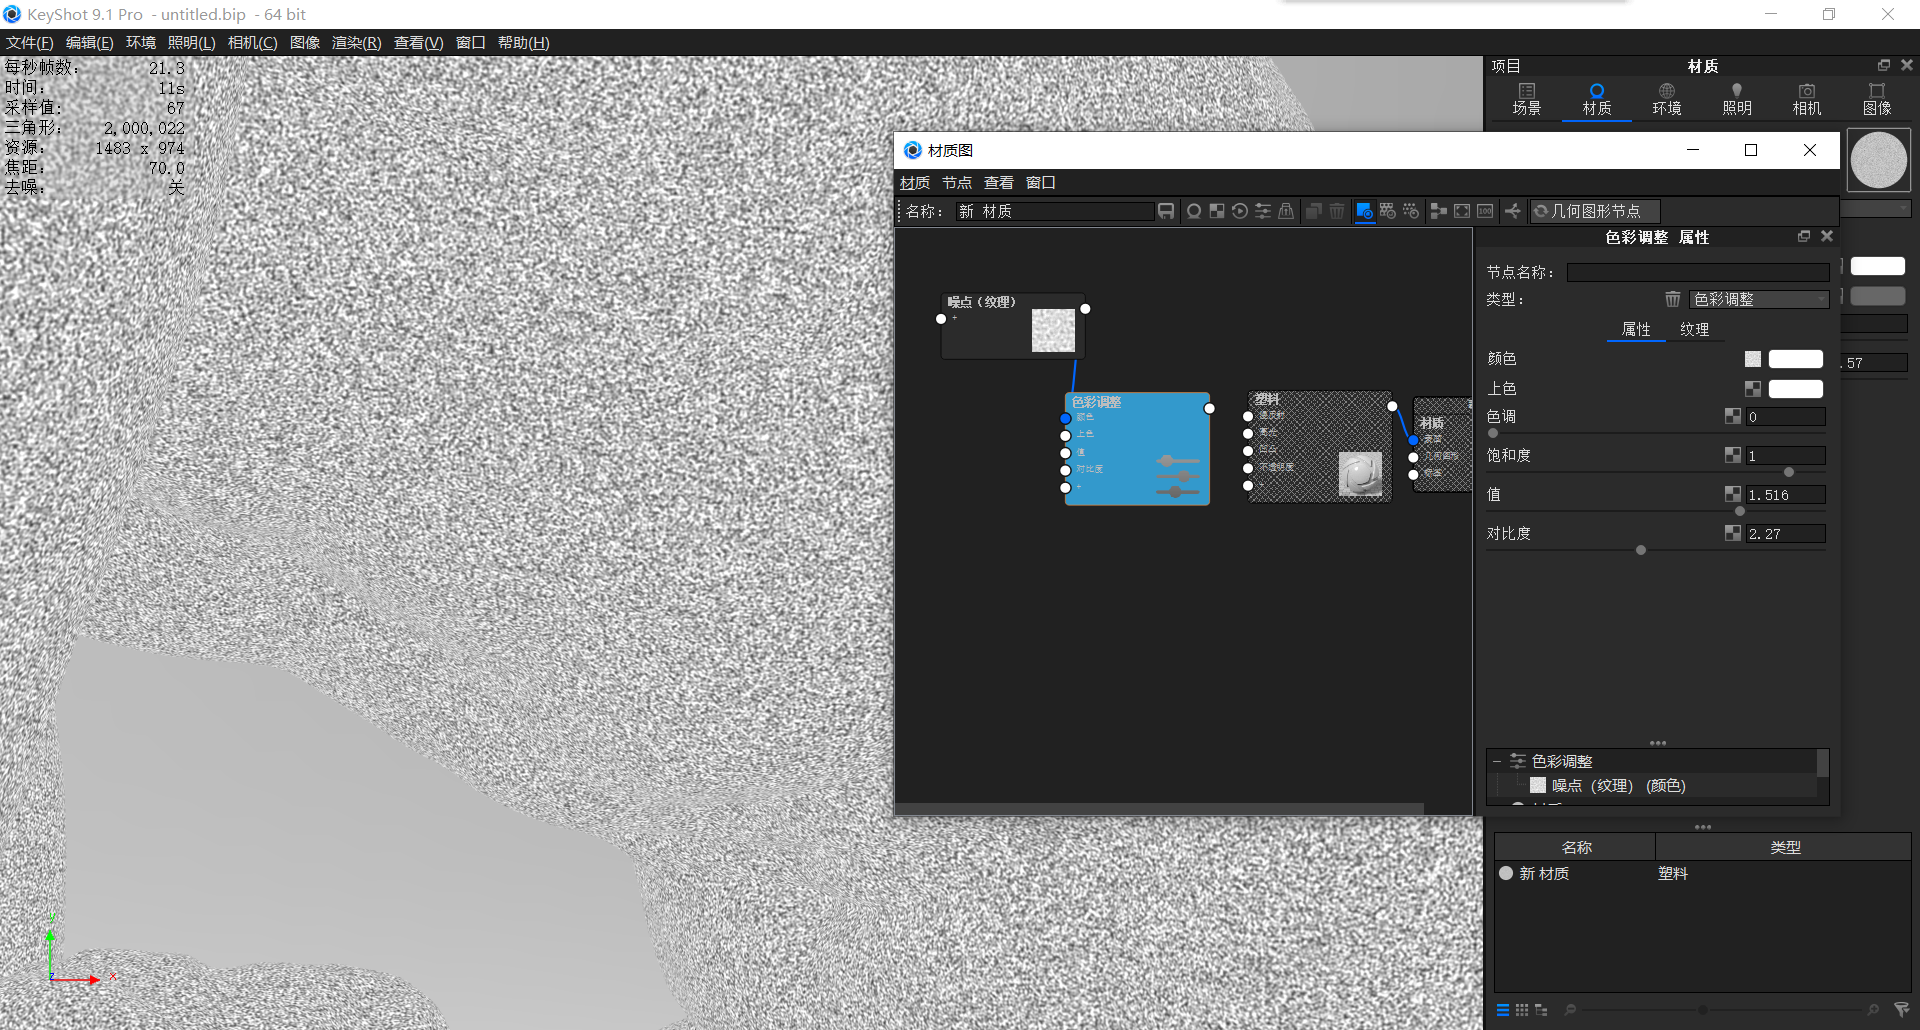Open the 场景 panel in the Project window
Screen dimensions: 1920x1030
(1526, 98)
